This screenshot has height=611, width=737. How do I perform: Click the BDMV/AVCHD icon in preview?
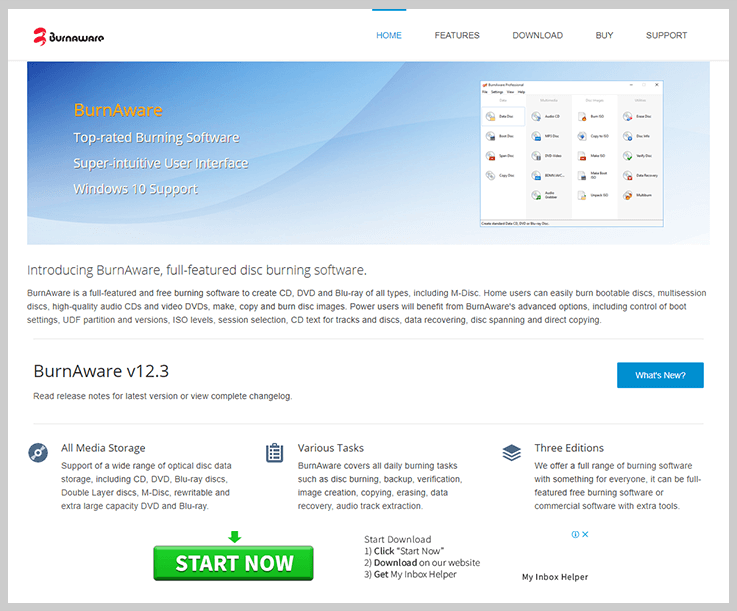(536, 175)
